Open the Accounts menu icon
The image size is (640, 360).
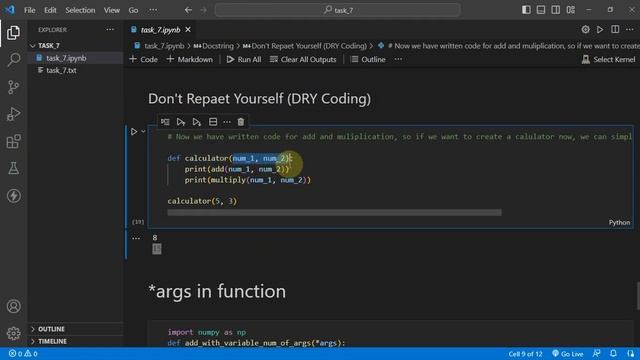[13, 306]
